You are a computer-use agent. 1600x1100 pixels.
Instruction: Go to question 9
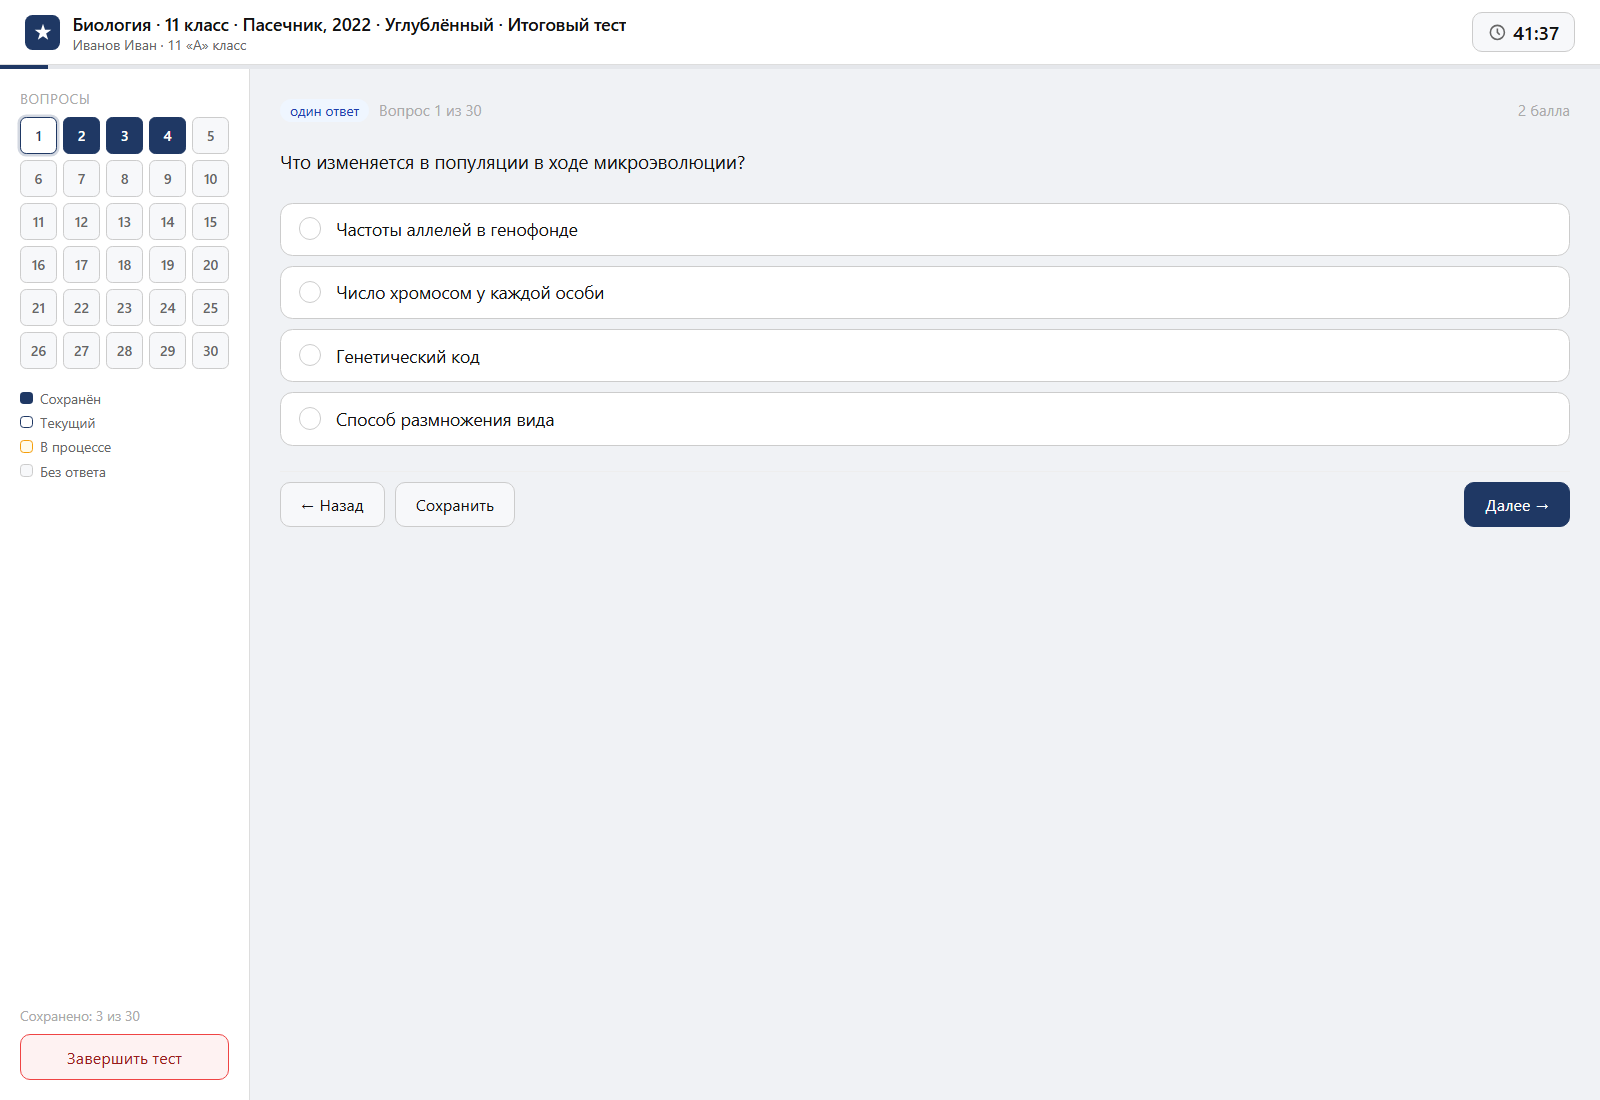(x=167, y=179)
